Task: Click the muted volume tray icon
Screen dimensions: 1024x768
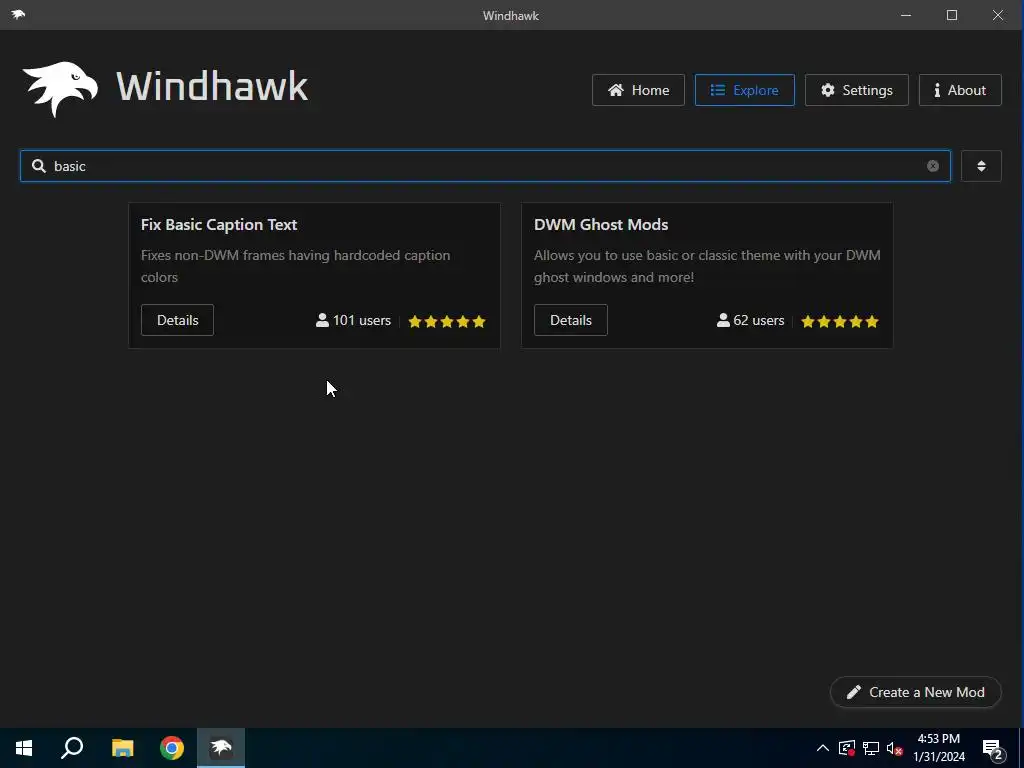Action: pos(895,748)
